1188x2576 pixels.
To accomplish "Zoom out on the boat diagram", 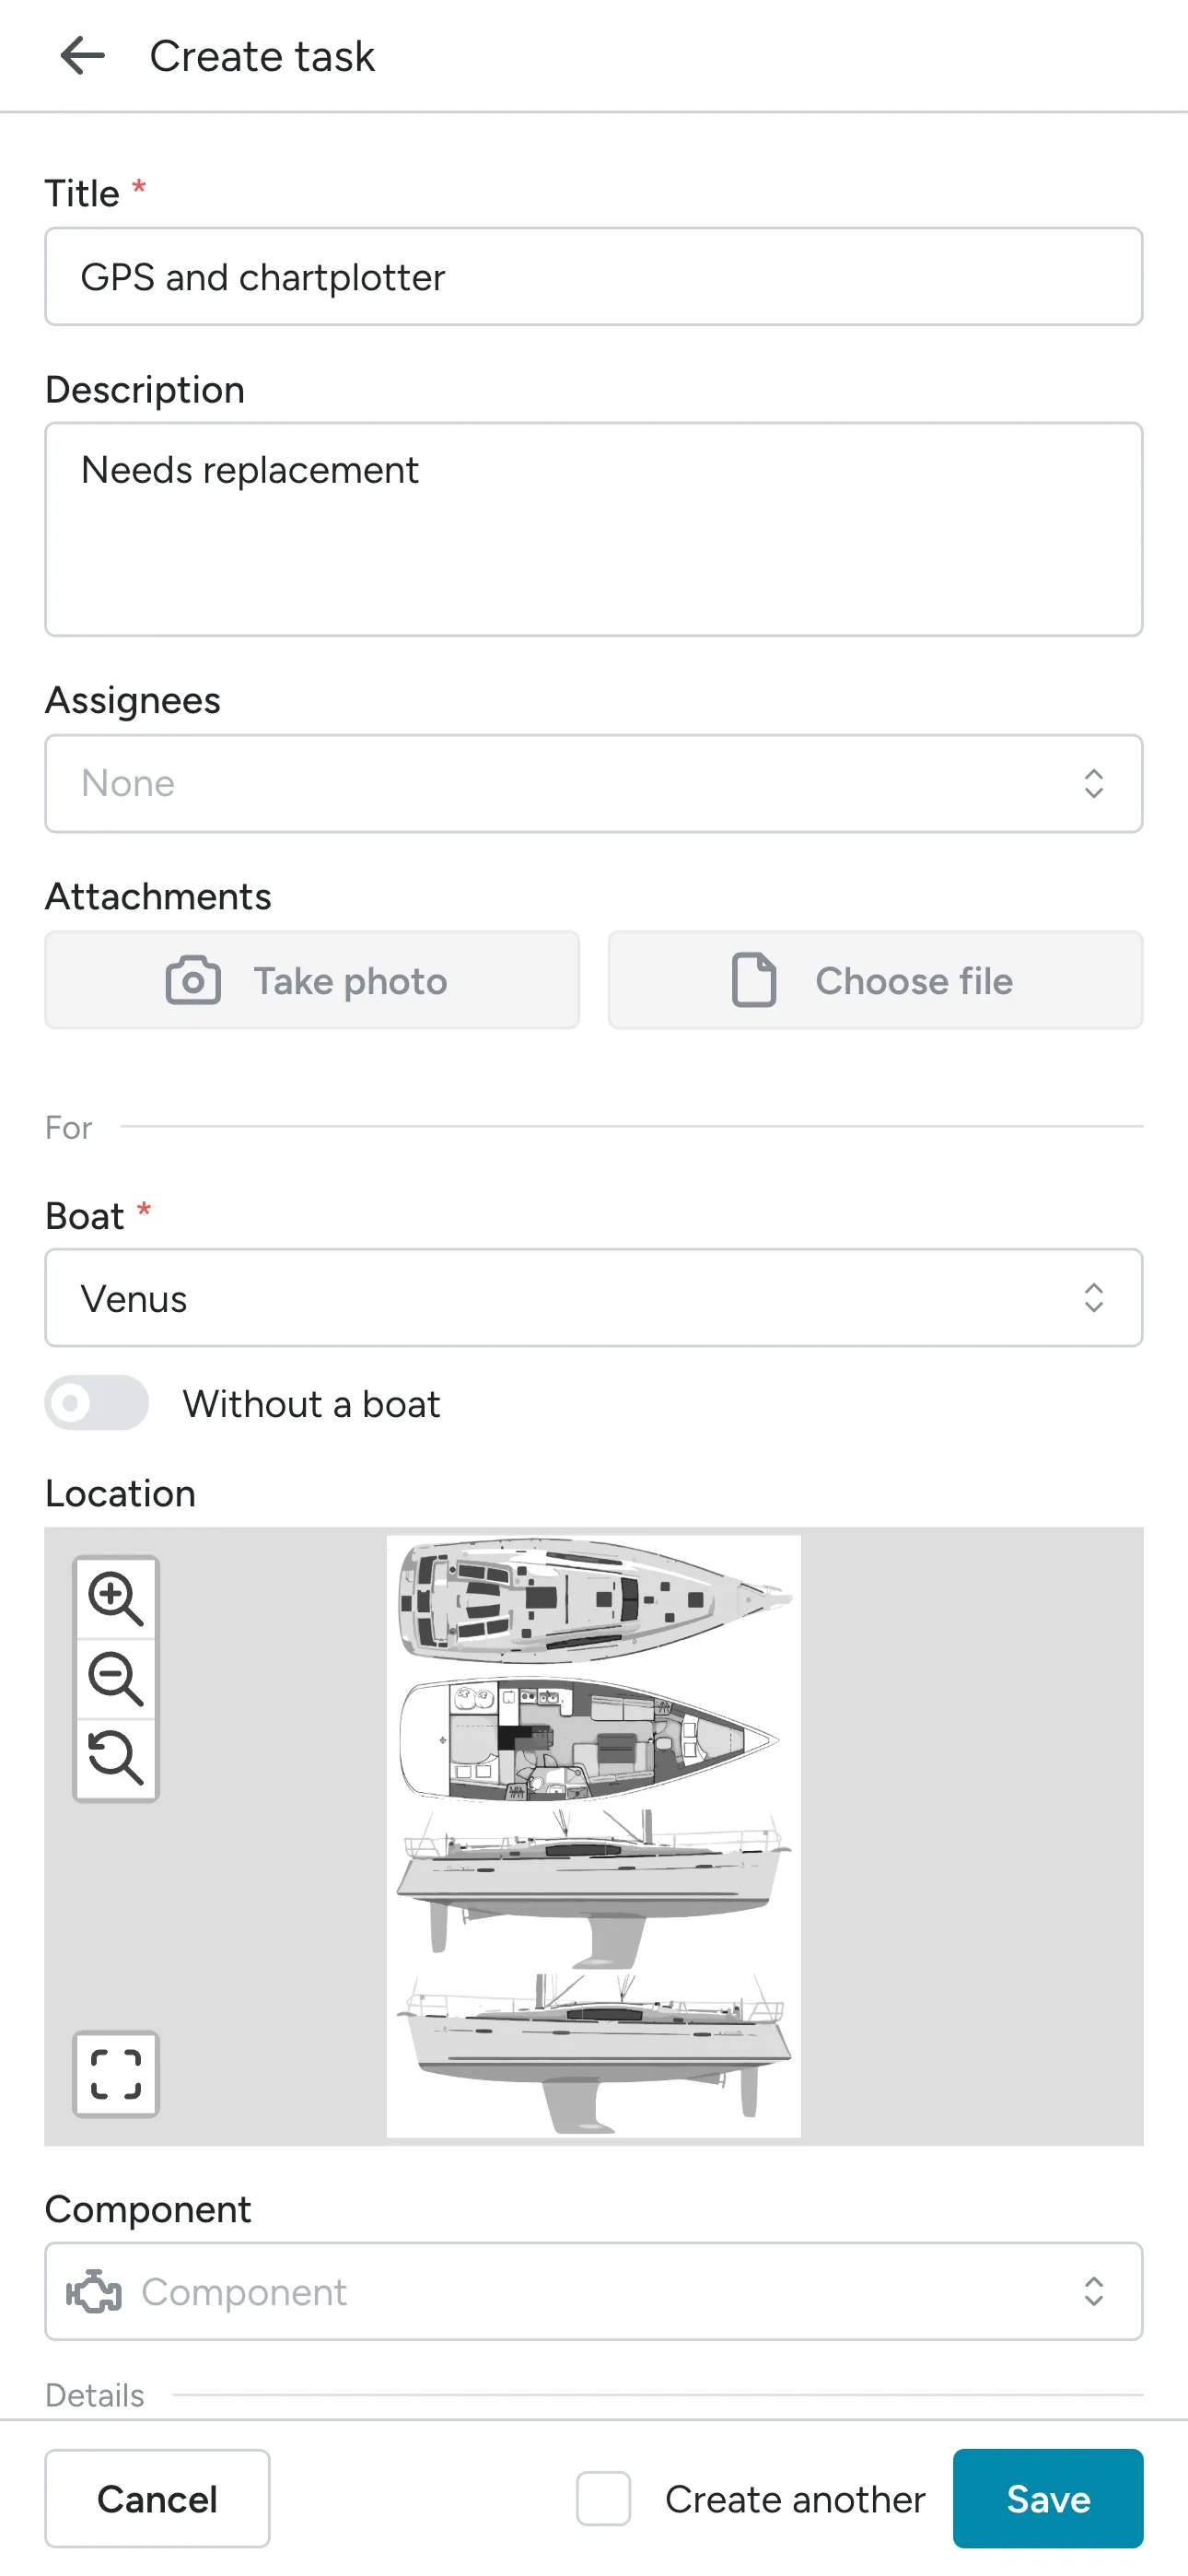I will (115, 1679).
